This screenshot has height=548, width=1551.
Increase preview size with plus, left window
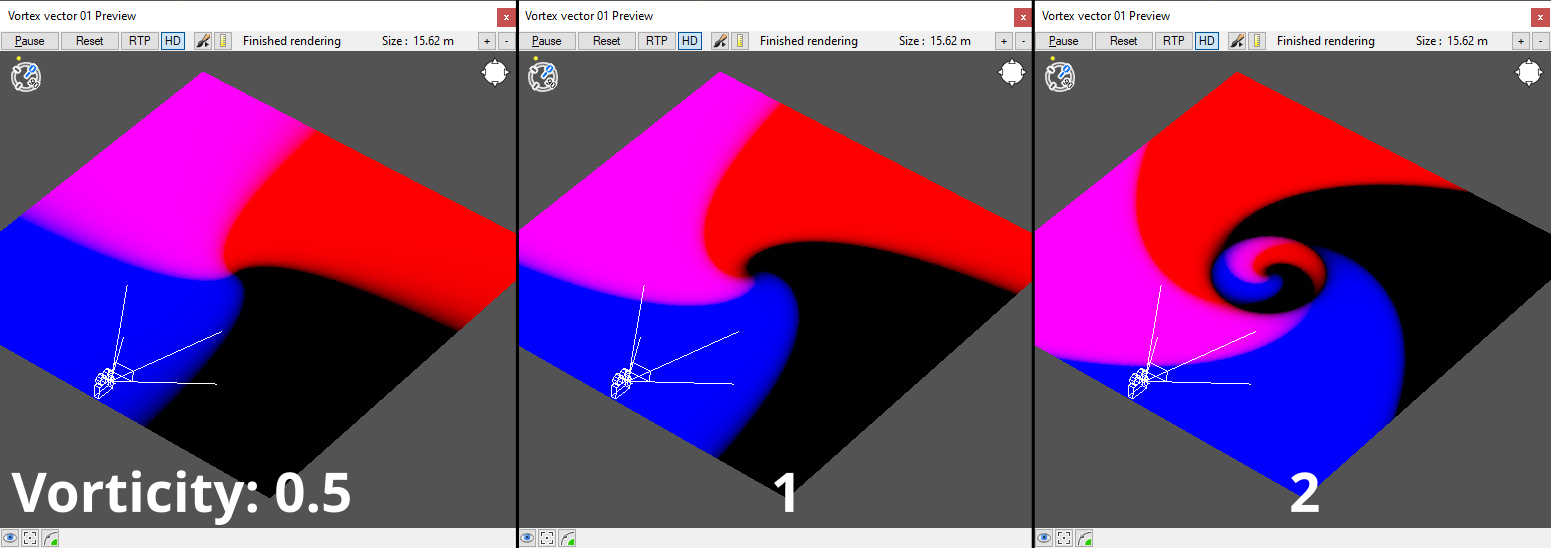(487, 41)
